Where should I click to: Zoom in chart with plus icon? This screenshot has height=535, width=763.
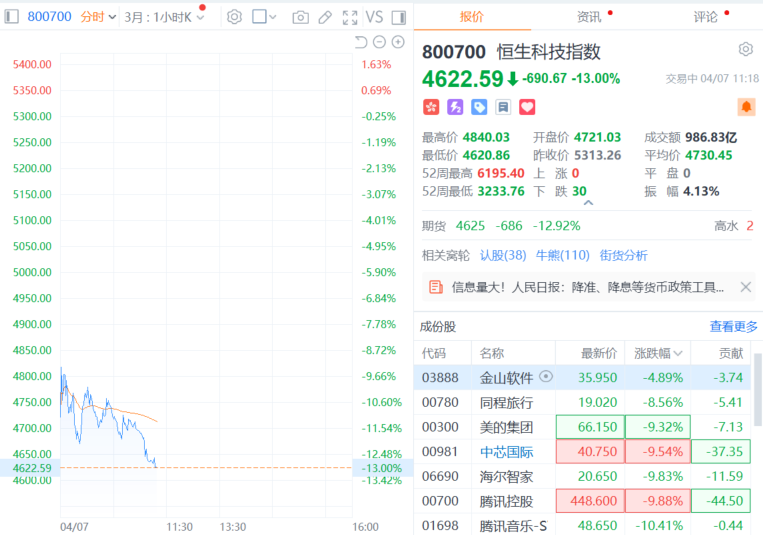398,42
